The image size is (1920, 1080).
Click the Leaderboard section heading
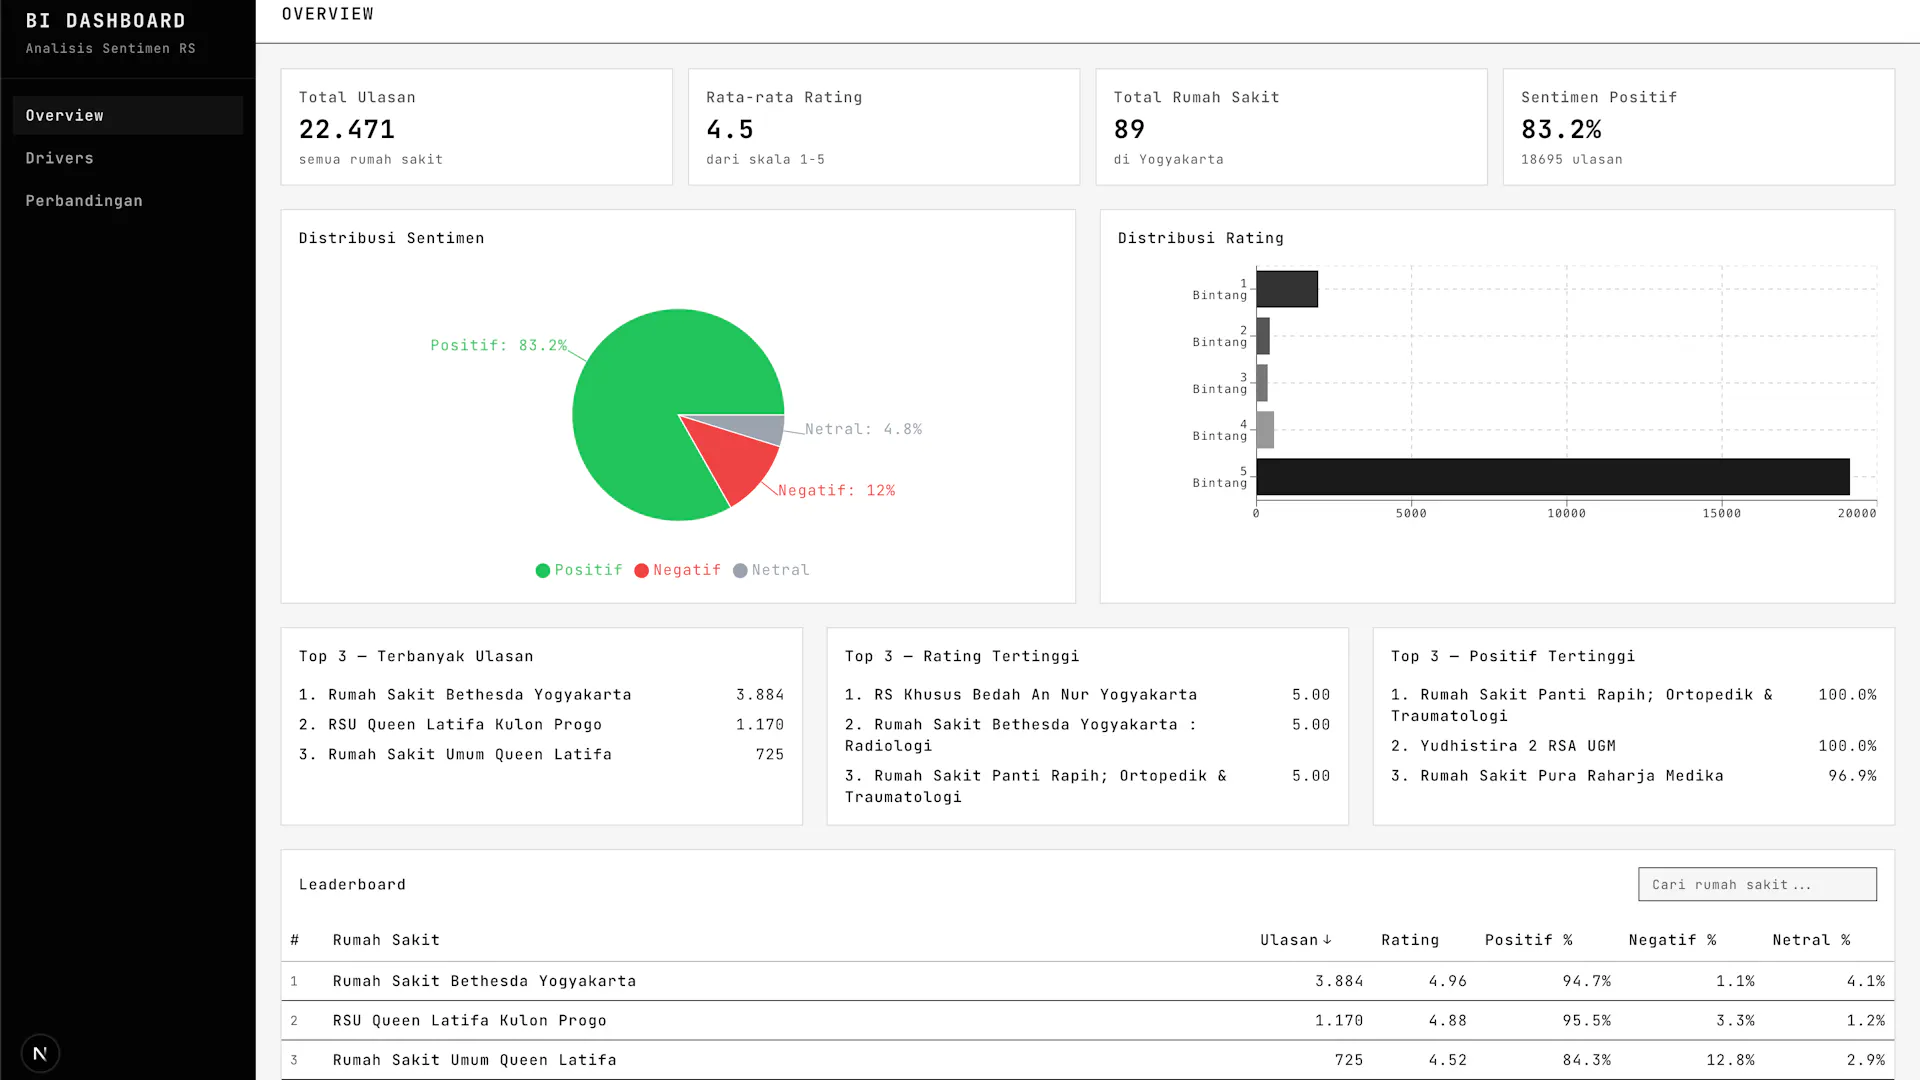pyautogui.click(x=352, y=884)
